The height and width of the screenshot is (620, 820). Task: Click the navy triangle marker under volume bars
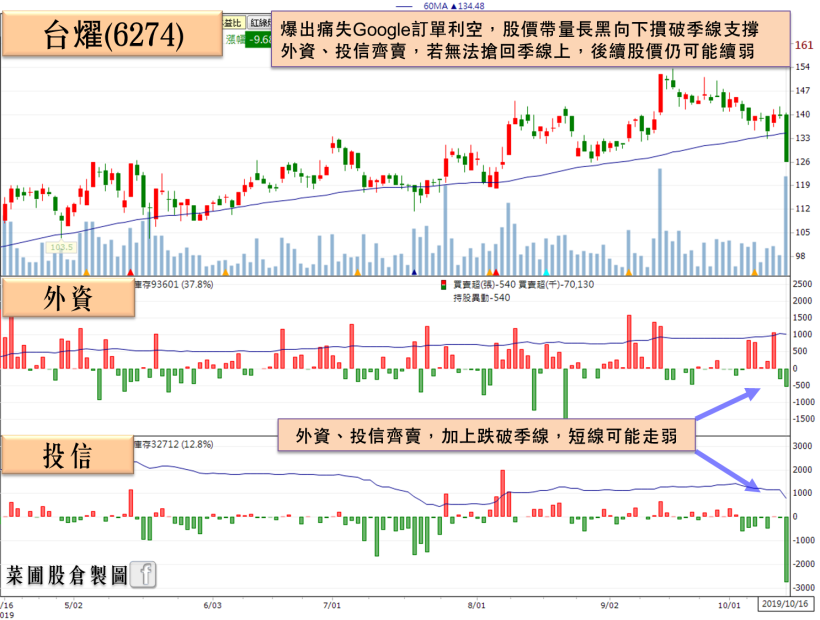414,272
